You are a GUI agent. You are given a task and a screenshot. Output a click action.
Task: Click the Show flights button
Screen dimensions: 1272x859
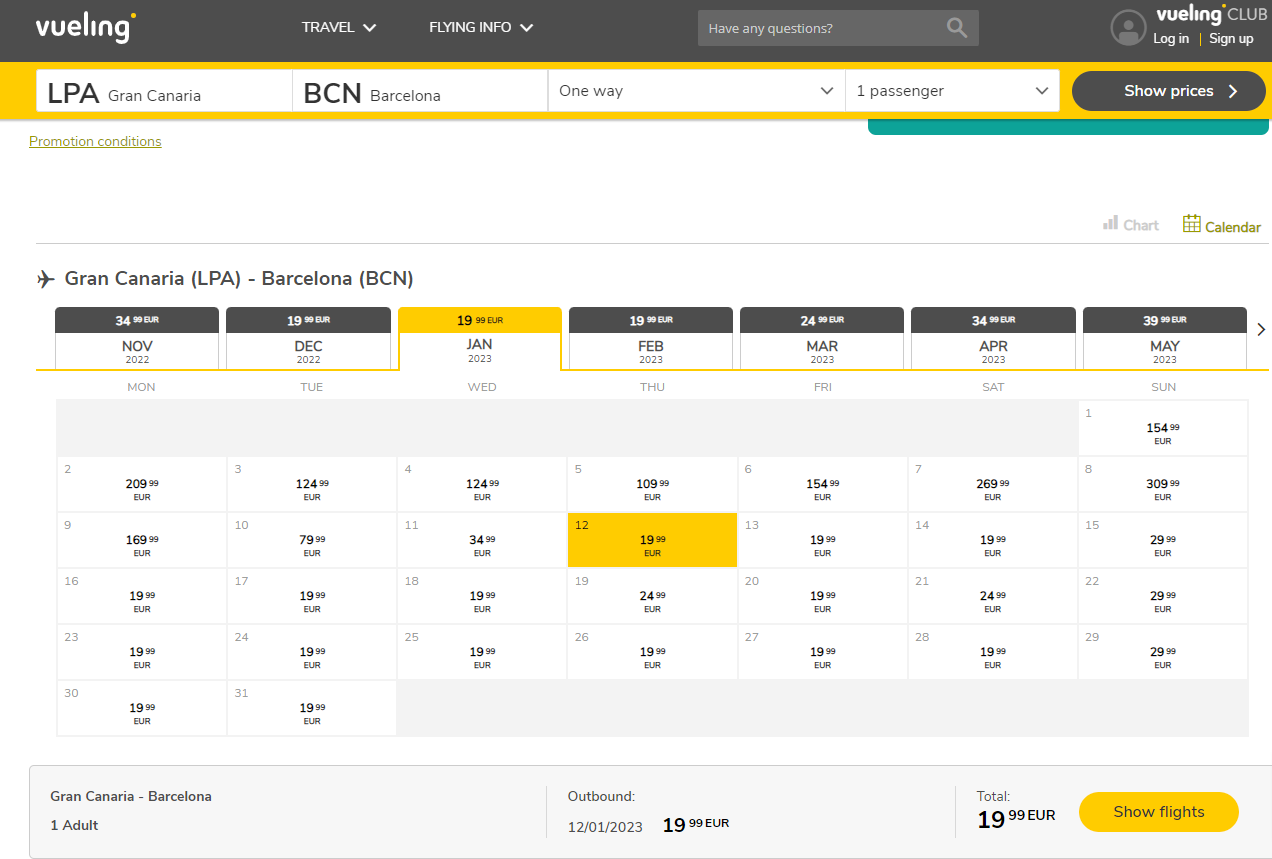[x=1159, y=812]
